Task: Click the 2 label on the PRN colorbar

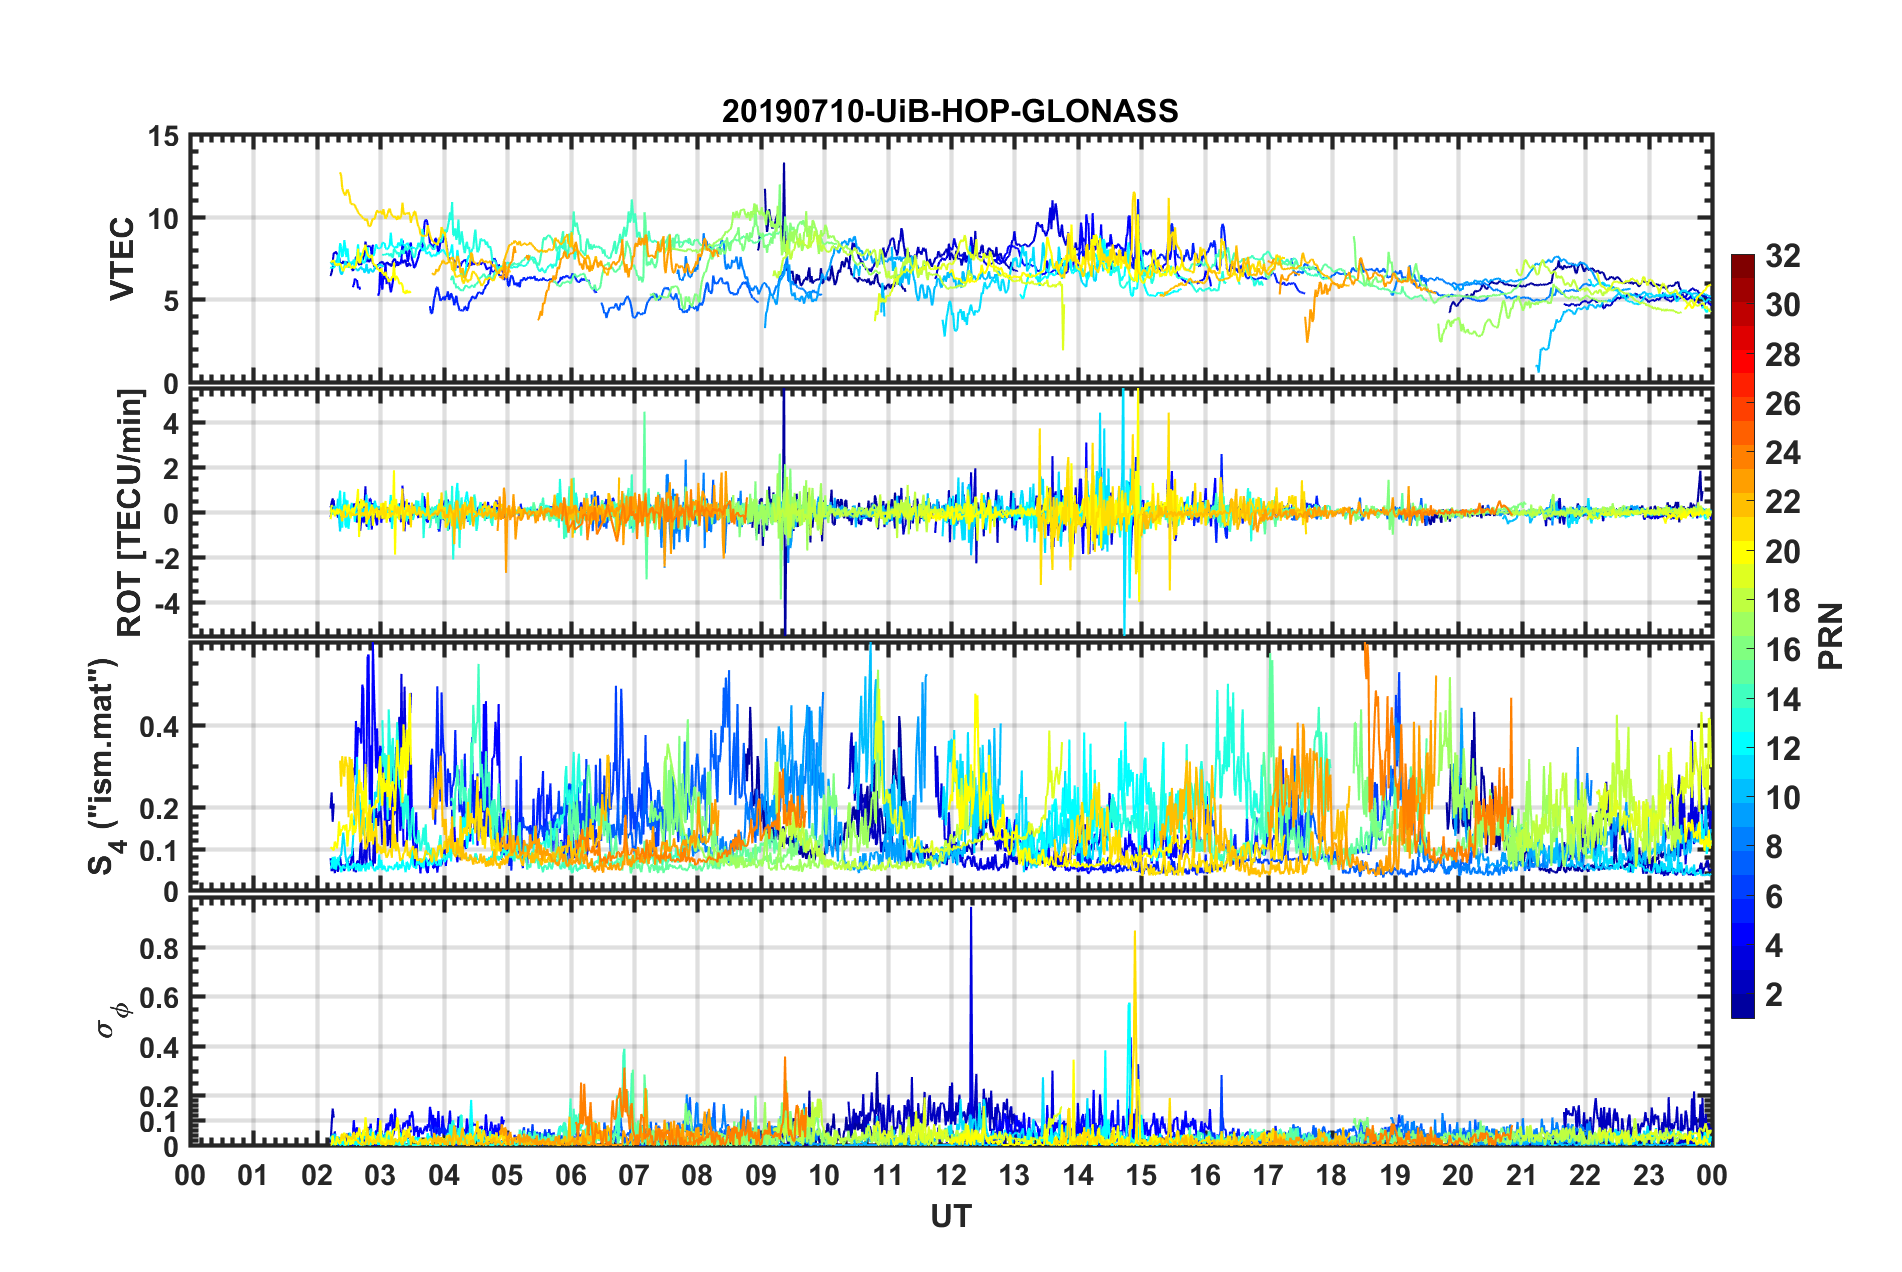Action: tap(1774, 995)
